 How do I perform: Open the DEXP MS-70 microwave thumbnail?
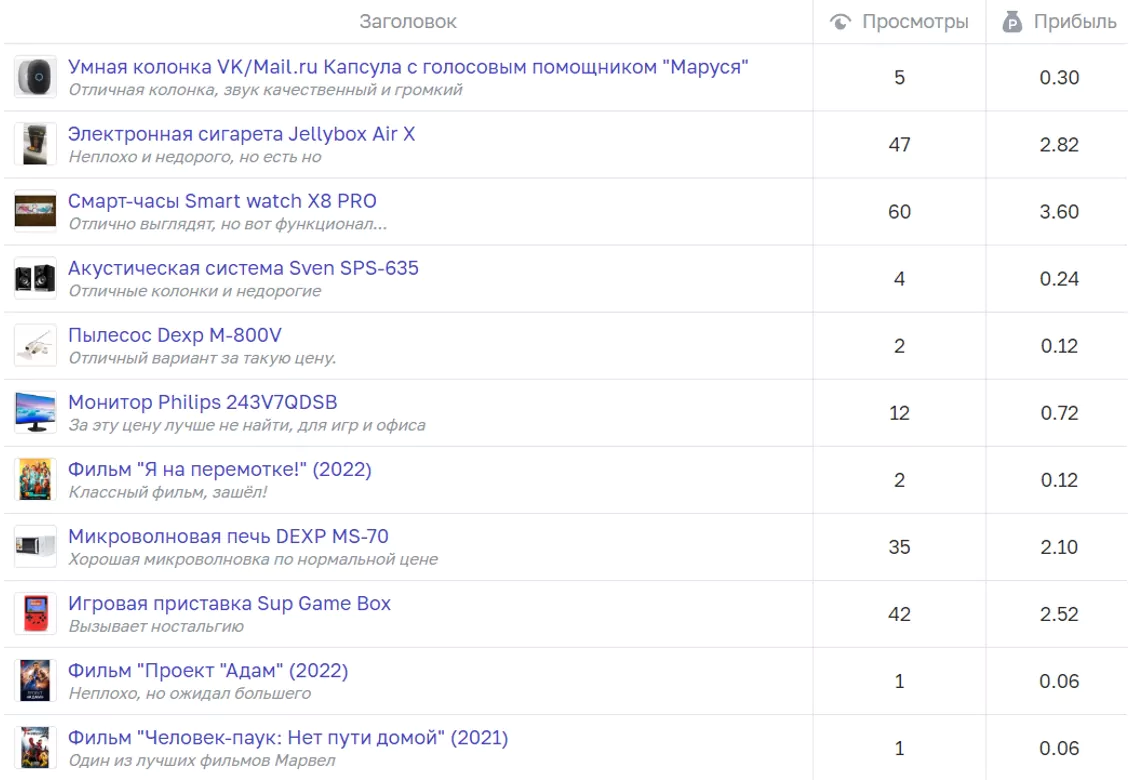pyautogui.click(x=35, y=547)
